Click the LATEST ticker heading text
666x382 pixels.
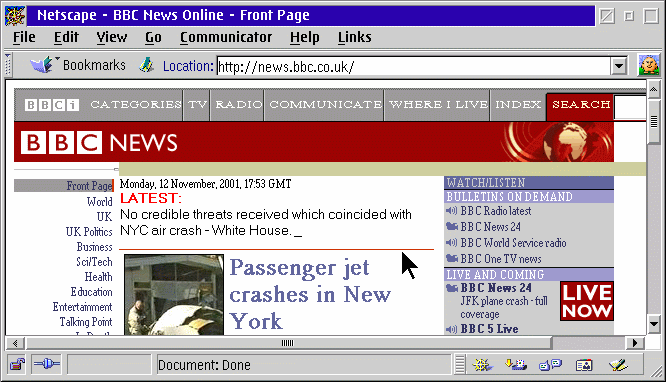pos(151,198)
